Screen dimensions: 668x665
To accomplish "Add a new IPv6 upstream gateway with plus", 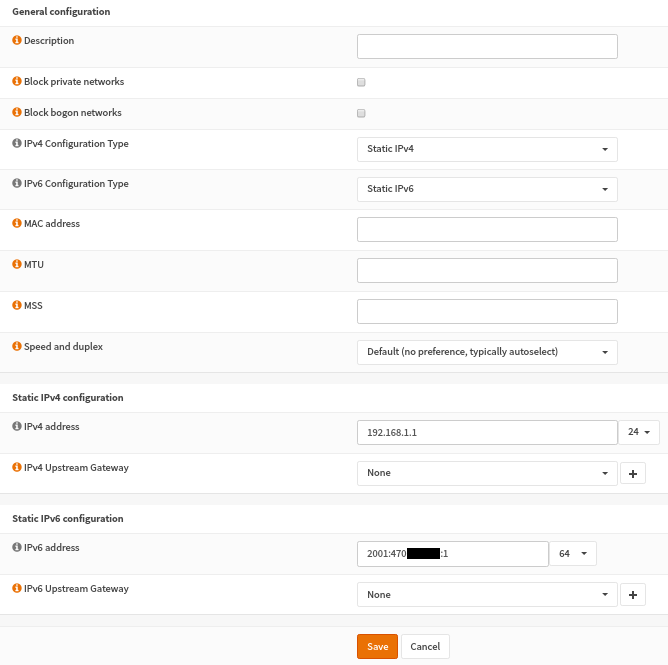I will (x=633, y=595).
